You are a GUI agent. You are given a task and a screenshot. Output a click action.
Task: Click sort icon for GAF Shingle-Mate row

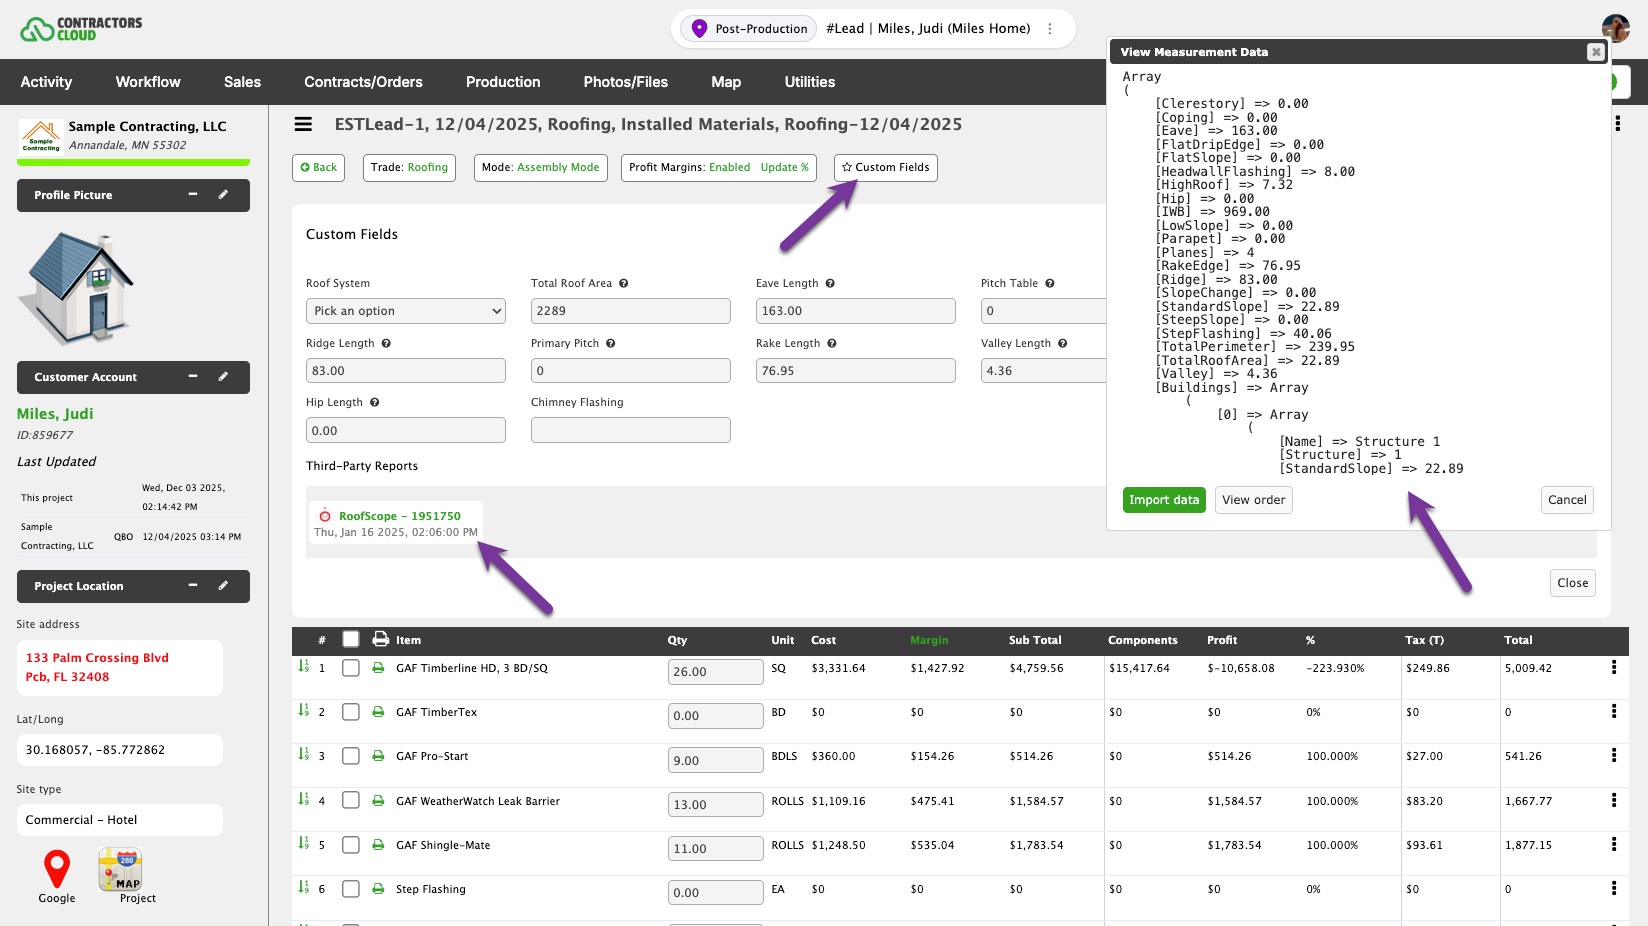(x=303, y=843)
